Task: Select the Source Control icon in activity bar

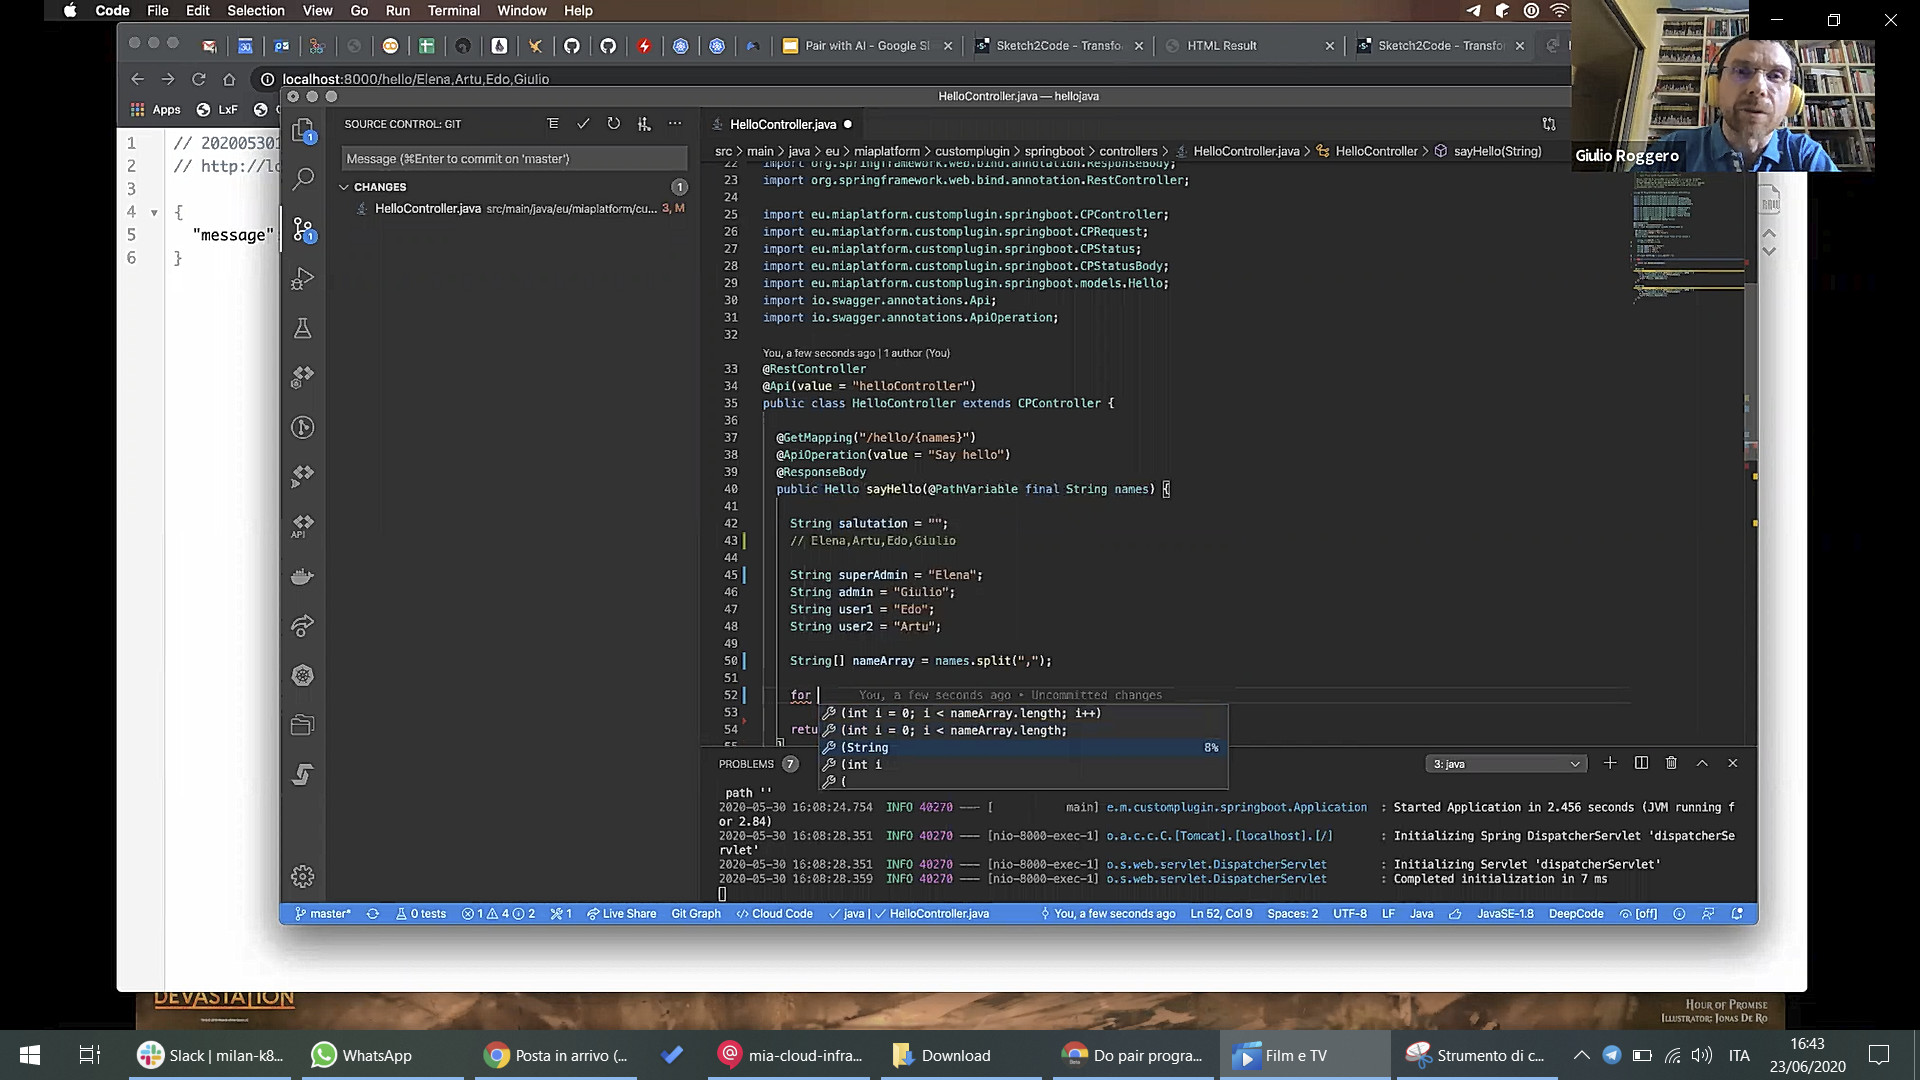Action: click(x=303, y=229)
